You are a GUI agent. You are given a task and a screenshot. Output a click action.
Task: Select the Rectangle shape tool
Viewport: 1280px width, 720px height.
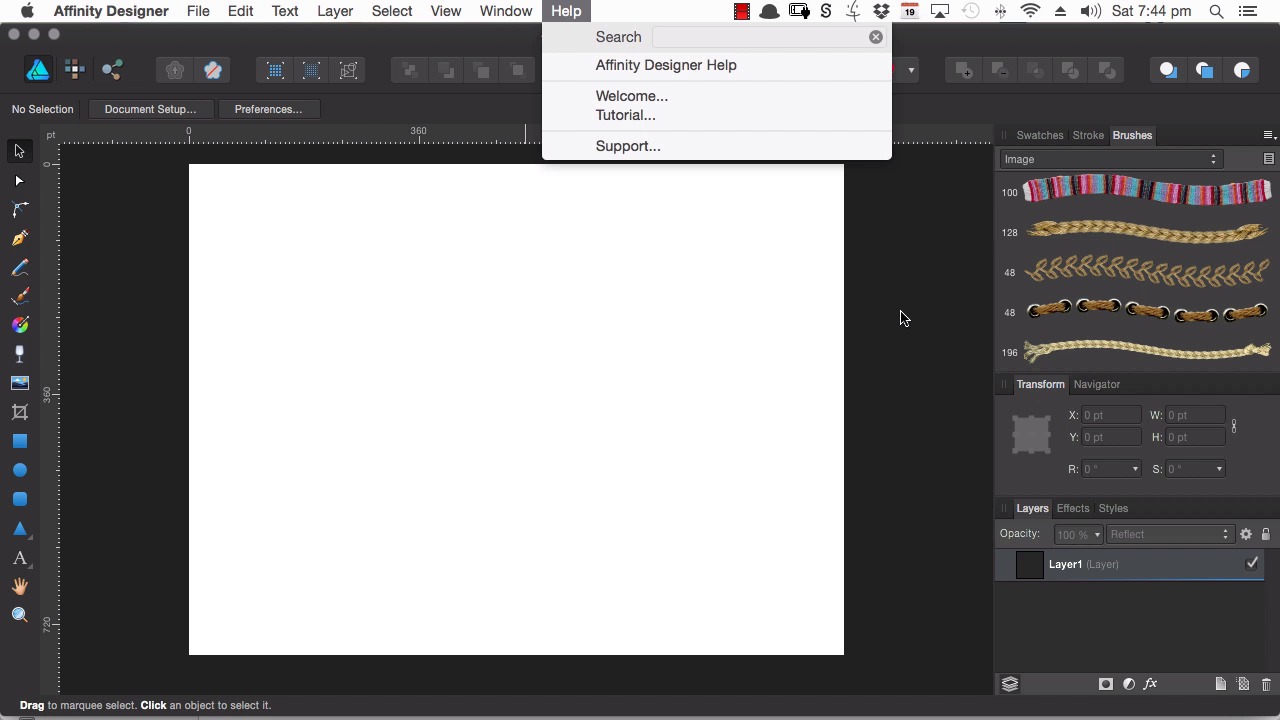tap(19, 441)
